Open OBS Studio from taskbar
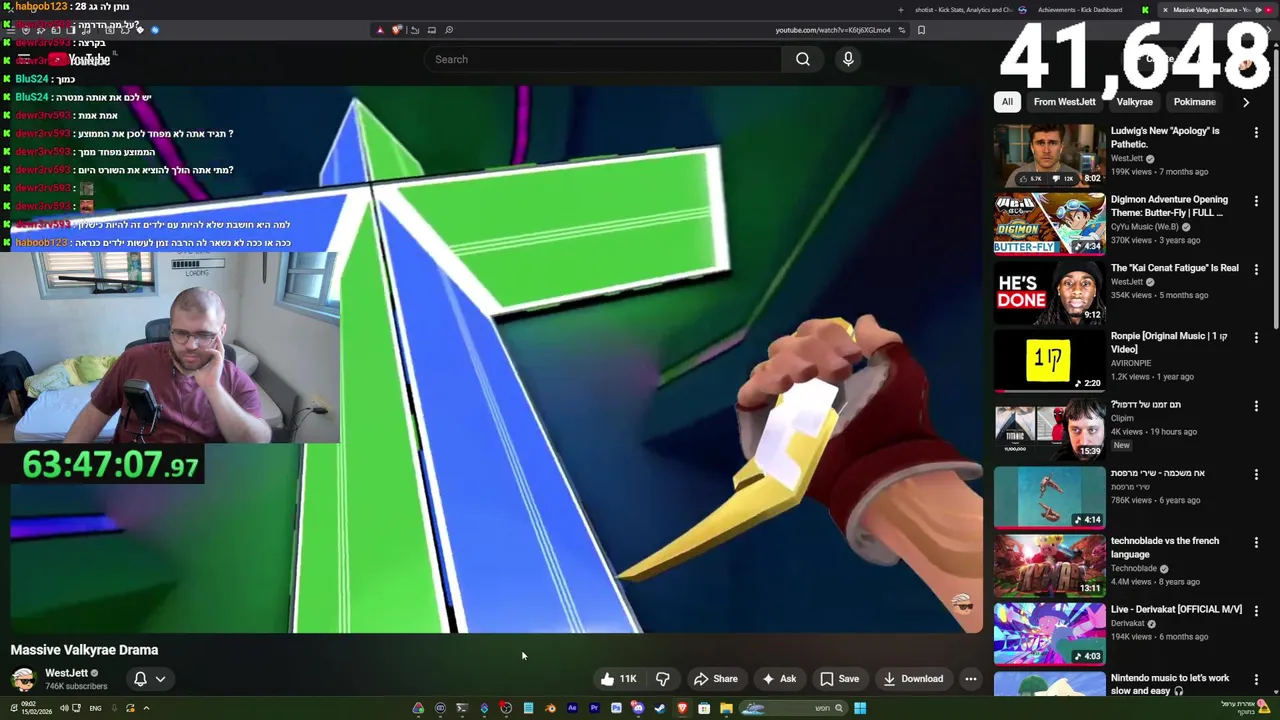Viewport: 1280px width, 720px height. 506,708
